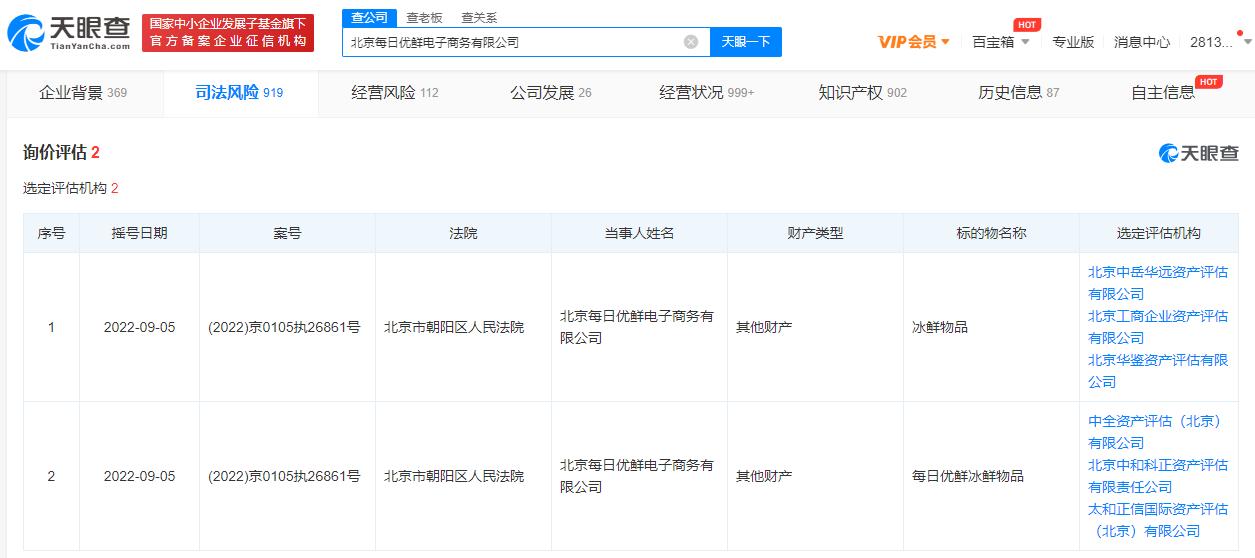Click row 2 date 2022-09-05
Viewport: 1255px width, 558px height.
[139, 476]
